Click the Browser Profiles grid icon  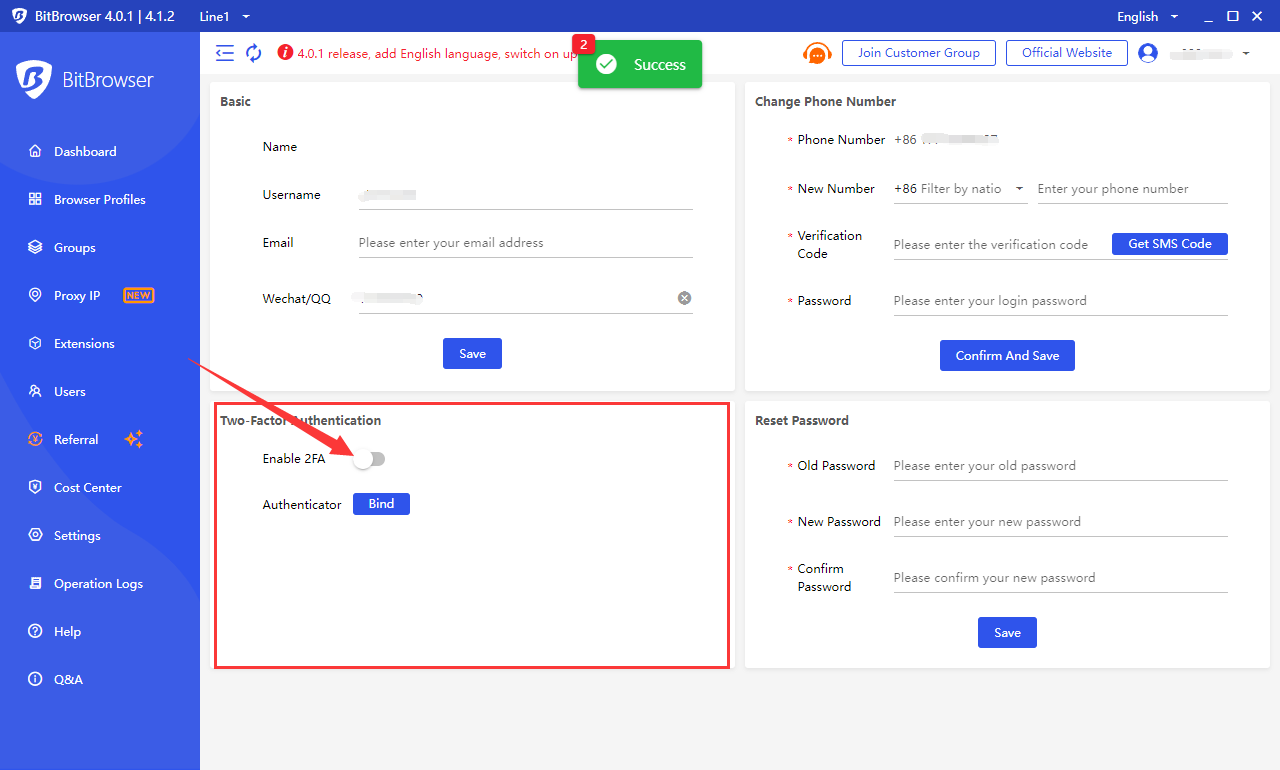point(35,200)
